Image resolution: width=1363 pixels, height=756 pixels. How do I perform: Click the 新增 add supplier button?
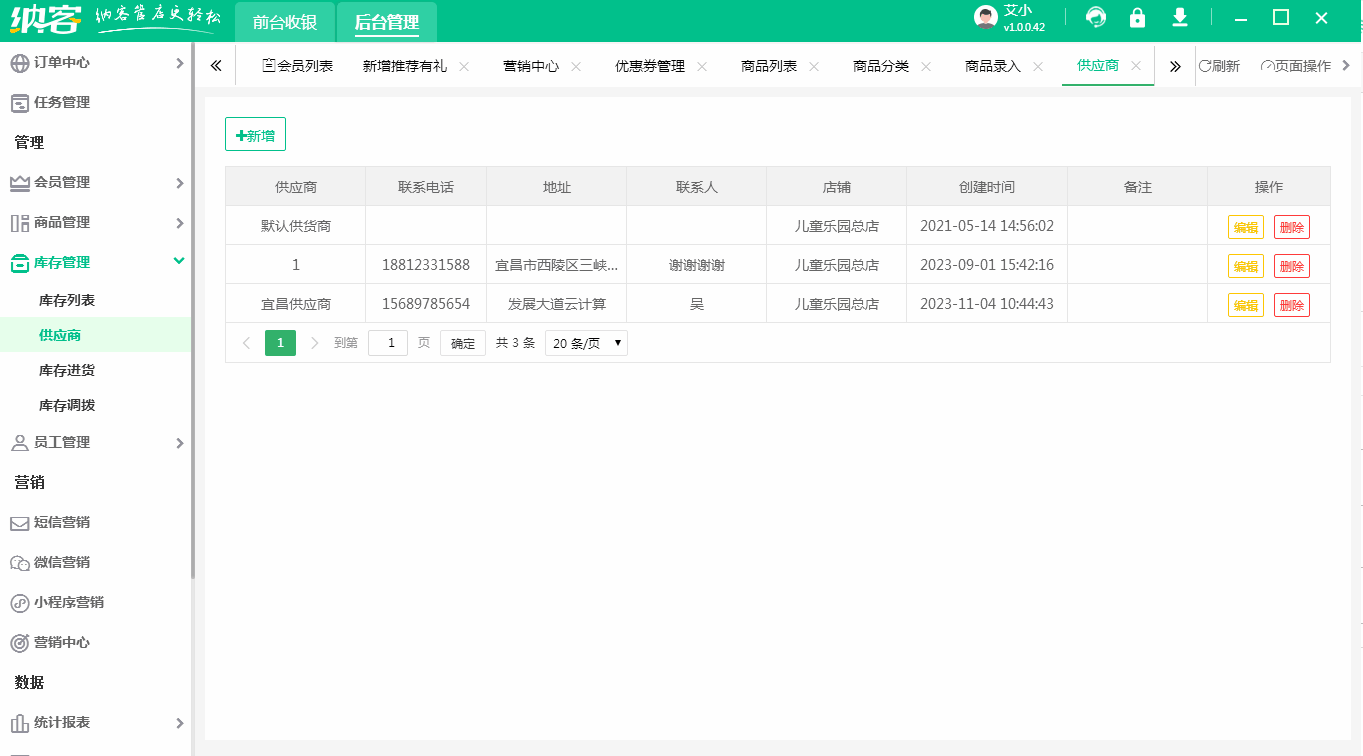coord(255,133)
